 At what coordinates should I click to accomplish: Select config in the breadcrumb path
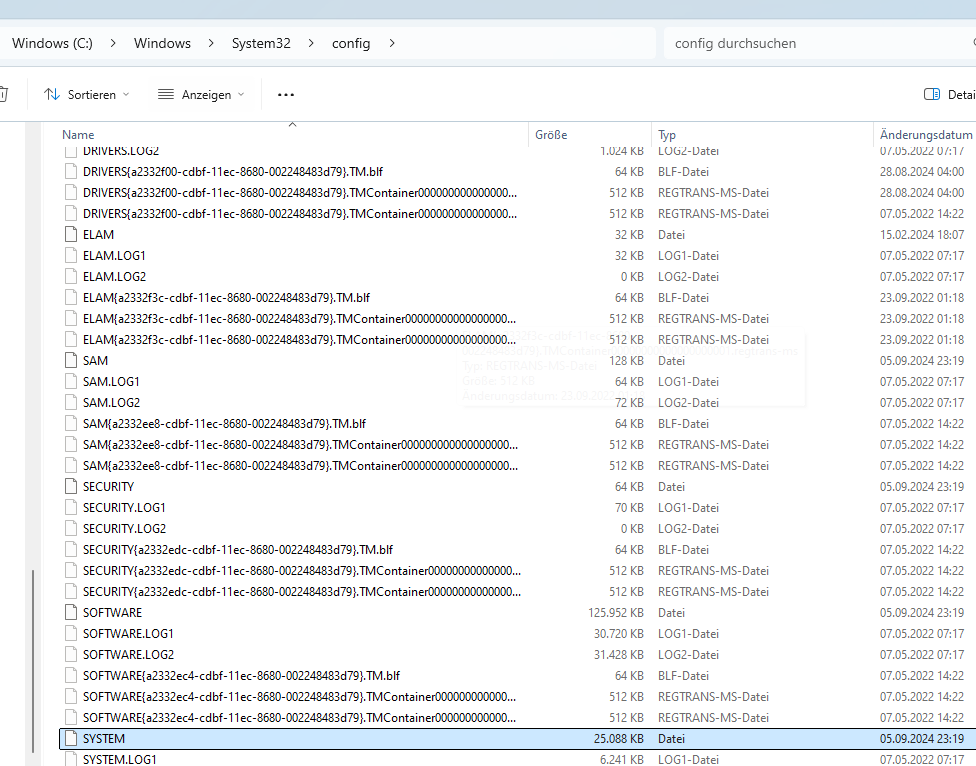pos(351,43)
